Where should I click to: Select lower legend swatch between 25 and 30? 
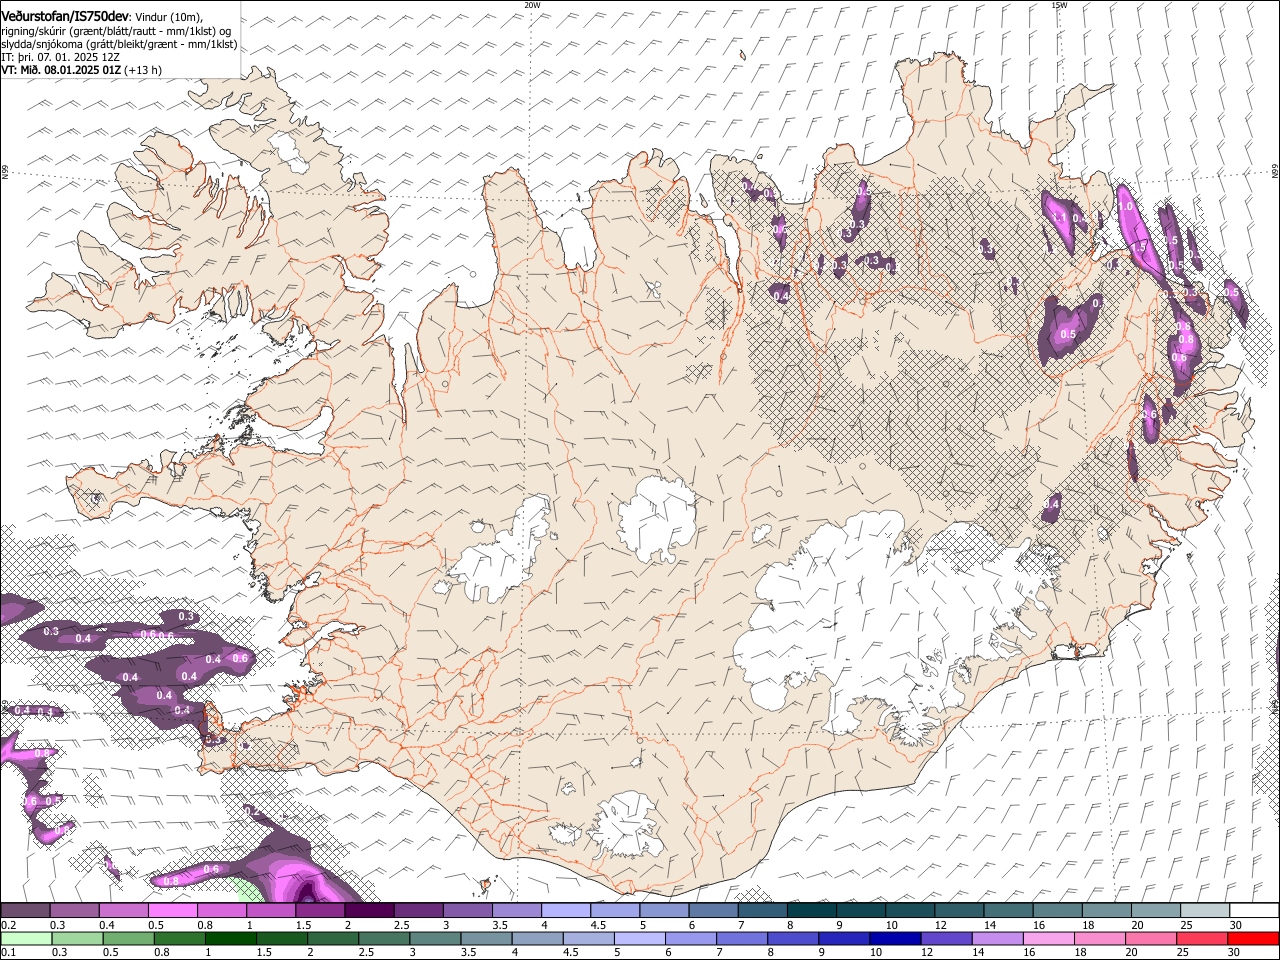click(1201, 939)
